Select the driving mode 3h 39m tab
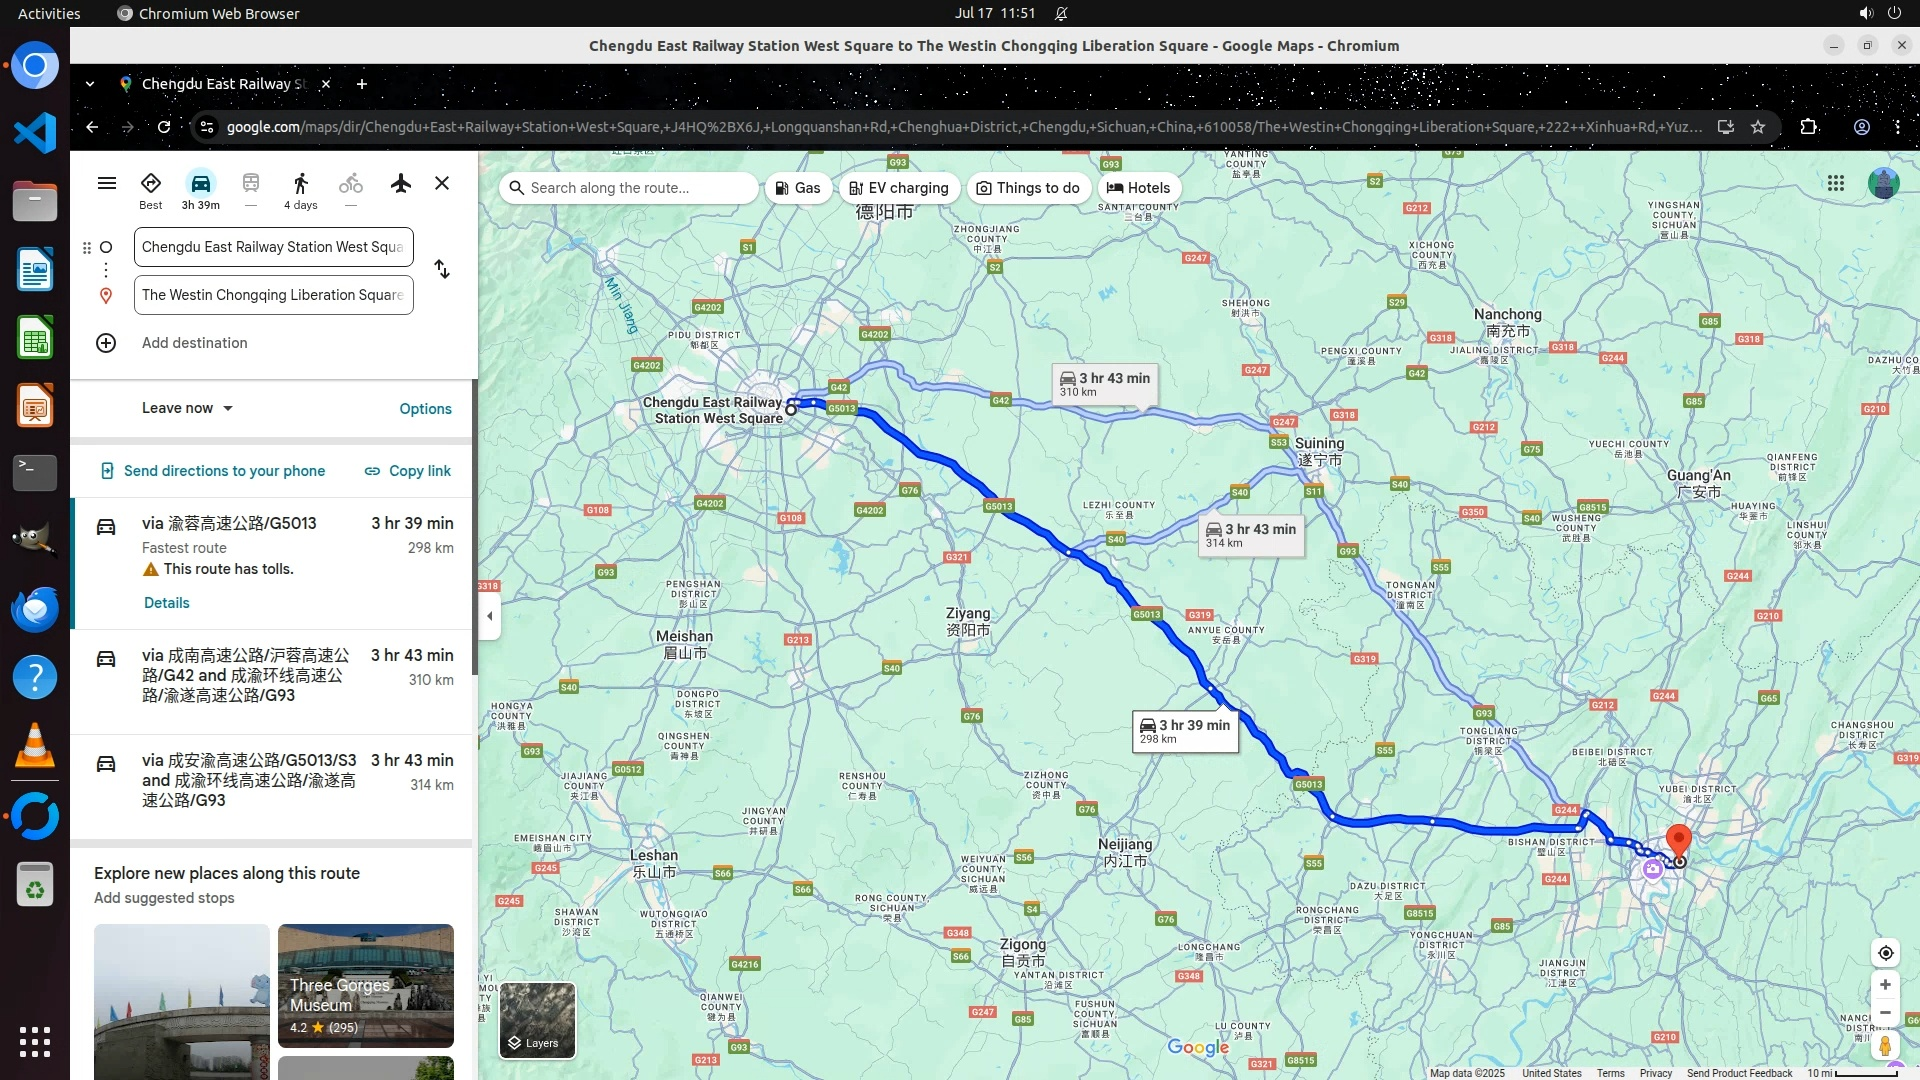The image size is (1920, 1080). (x=201, y=189)
